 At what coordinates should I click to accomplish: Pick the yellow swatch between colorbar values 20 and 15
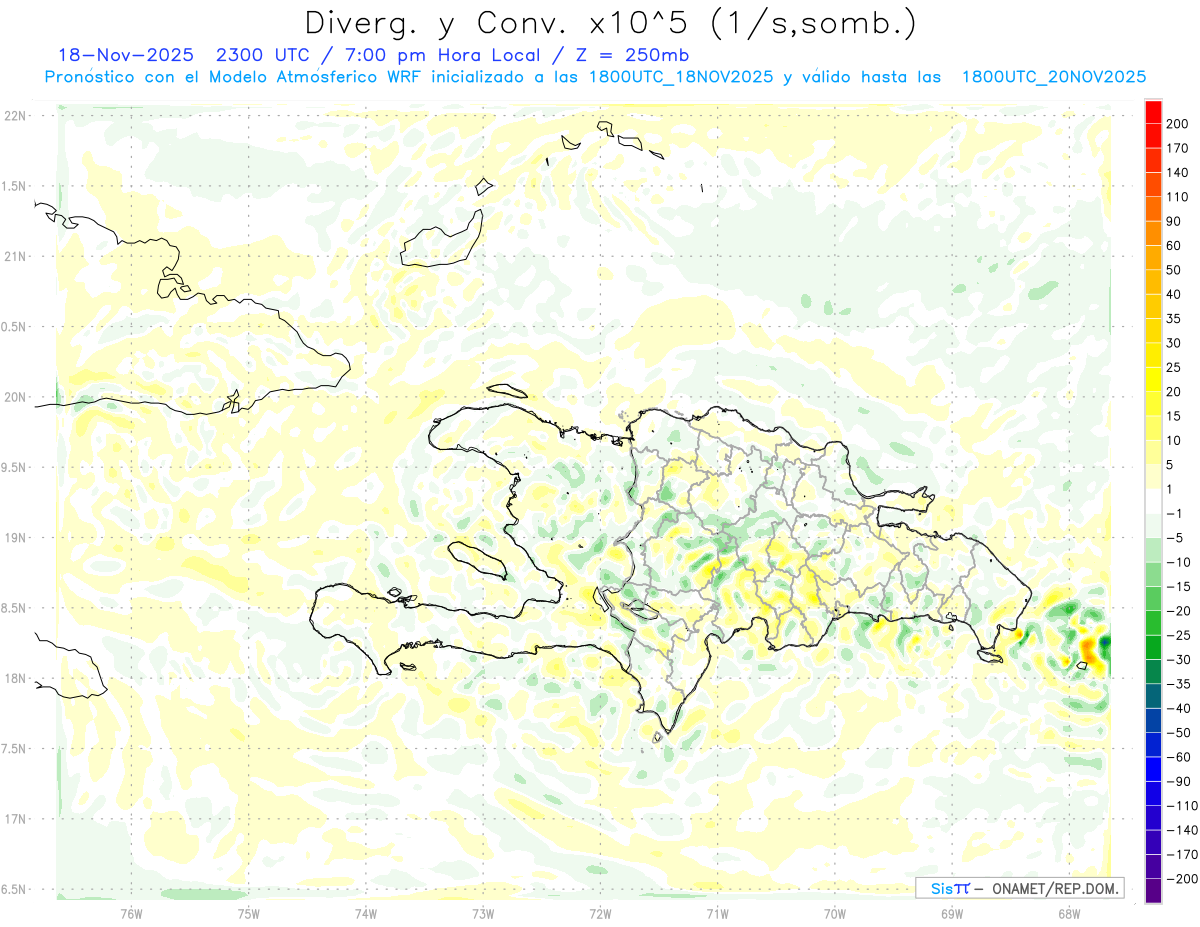(1153, 404)
